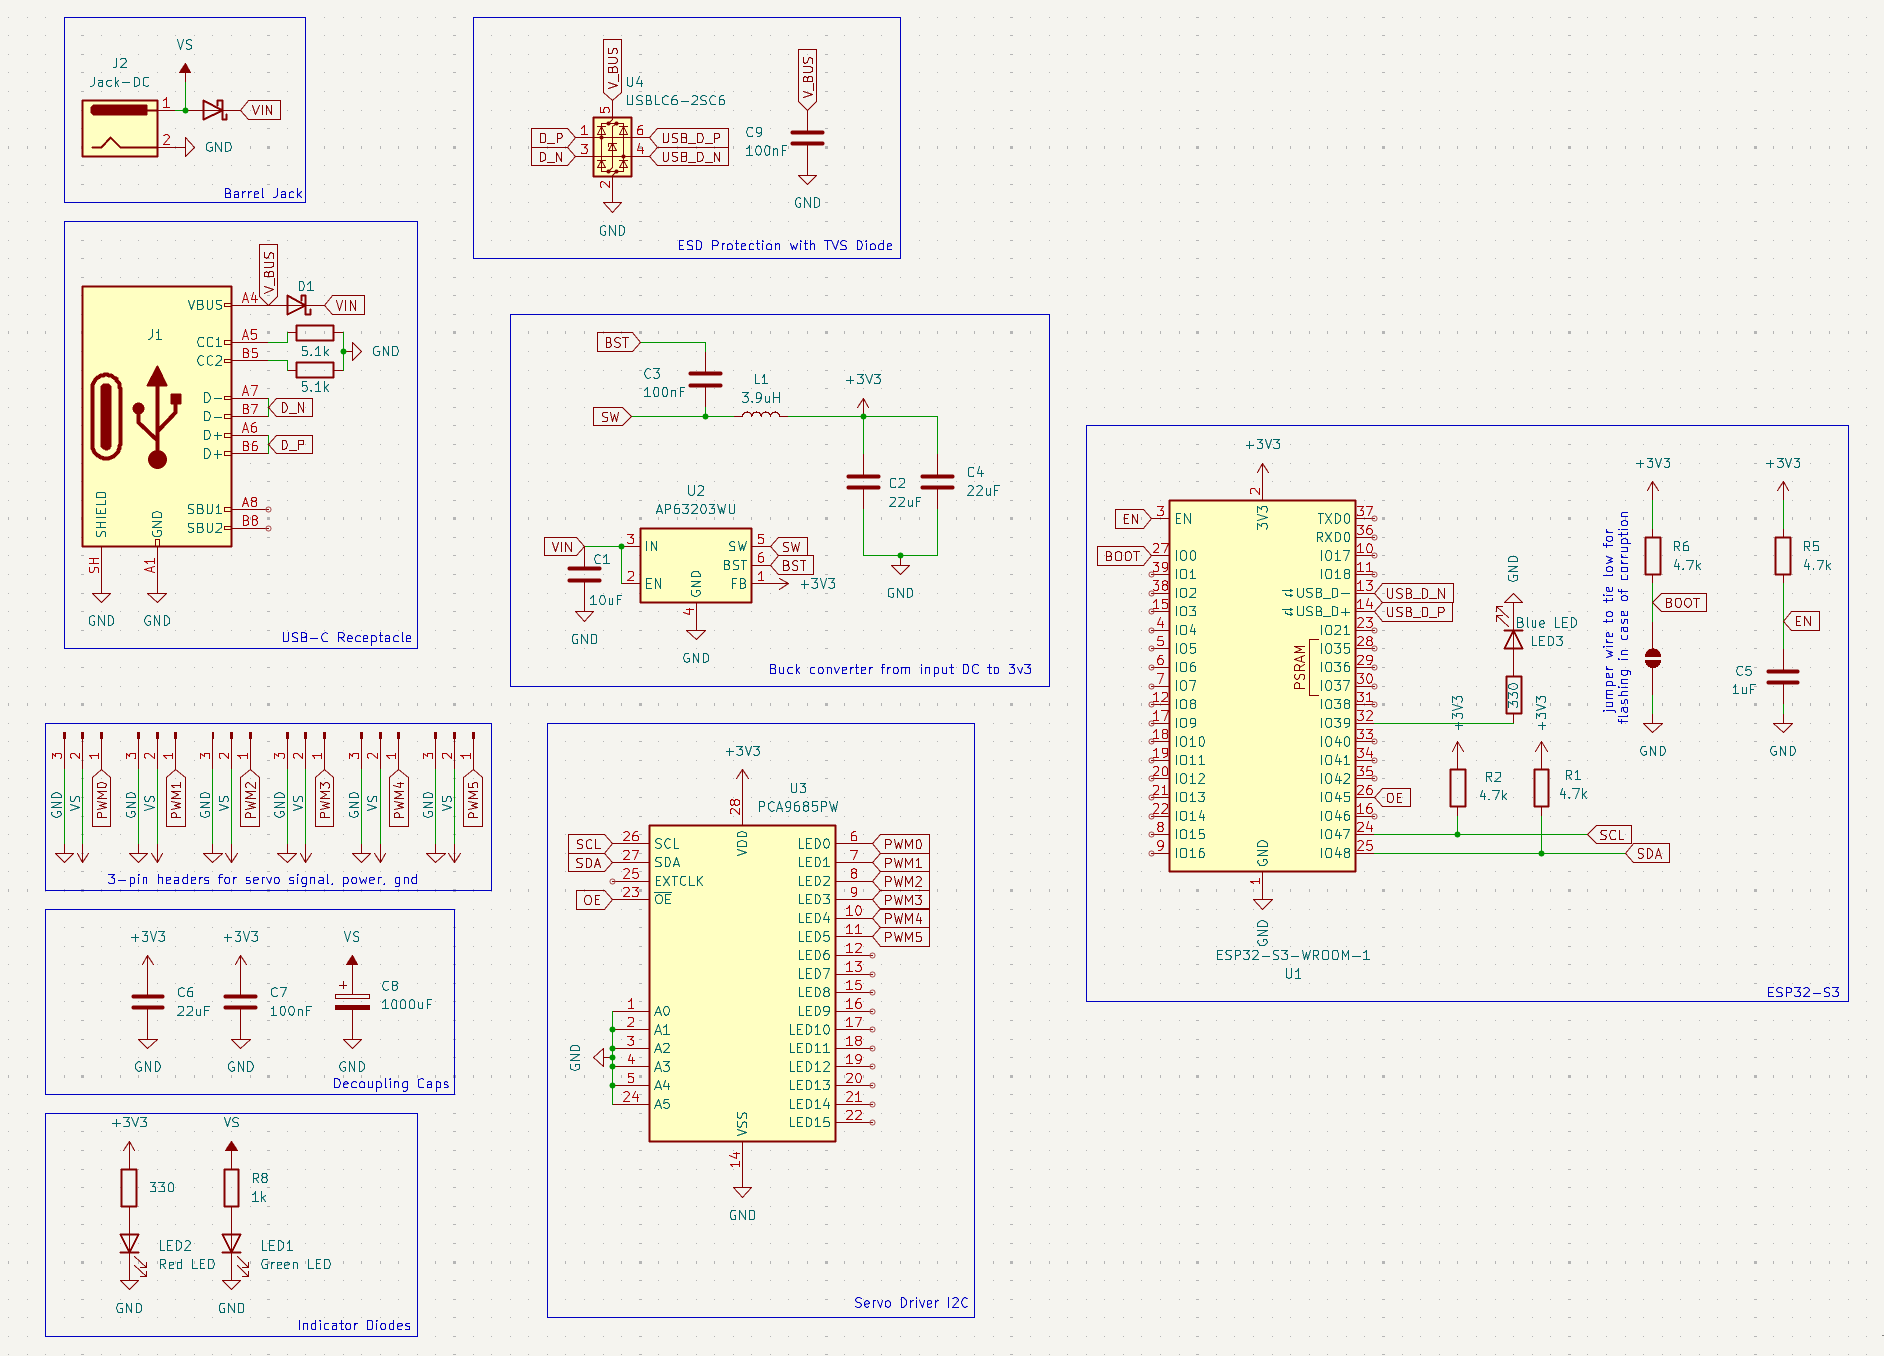This screenshot has height=1356, width=1884.
Task: Click the polarized capacitor C8 1000uF
Action: pos(352,1000)
